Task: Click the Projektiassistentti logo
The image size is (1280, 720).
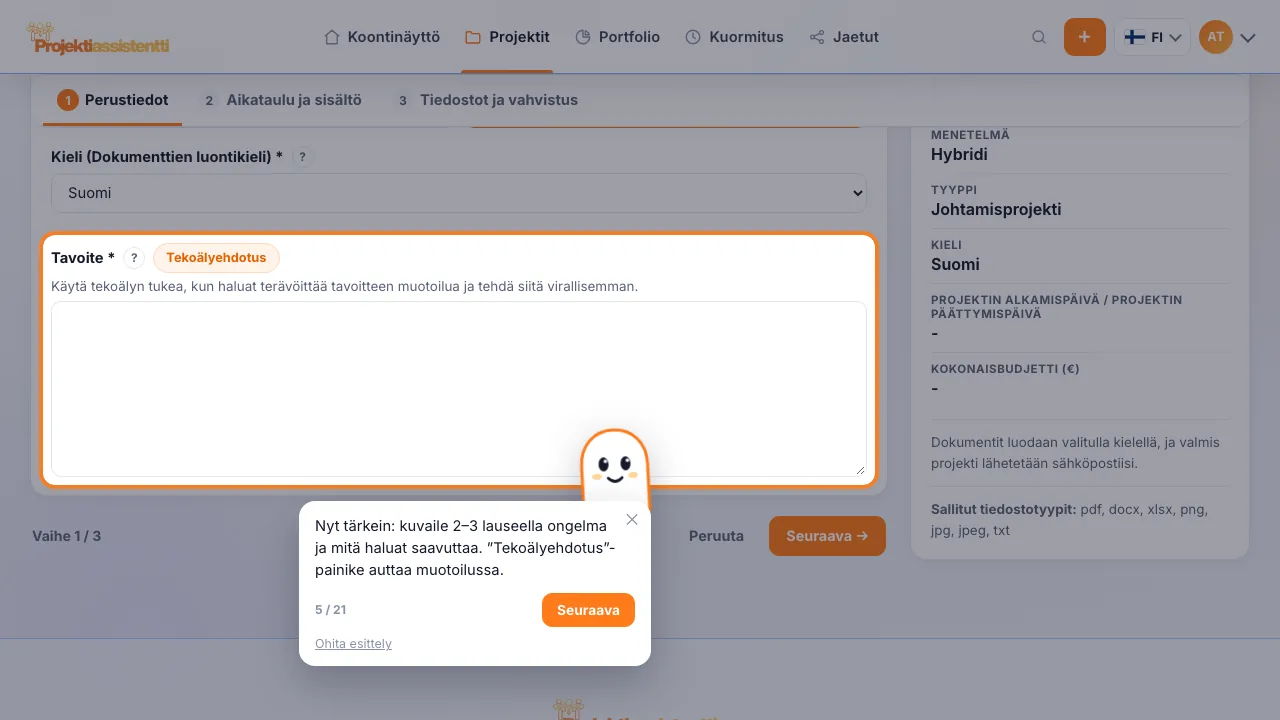Action: click(98, 39)
